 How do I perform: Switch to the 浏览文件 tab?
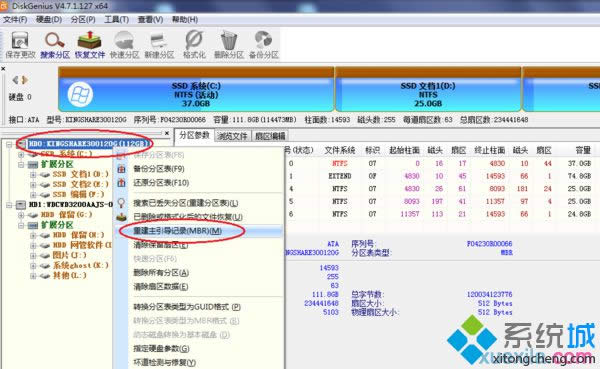click(232, 136)
